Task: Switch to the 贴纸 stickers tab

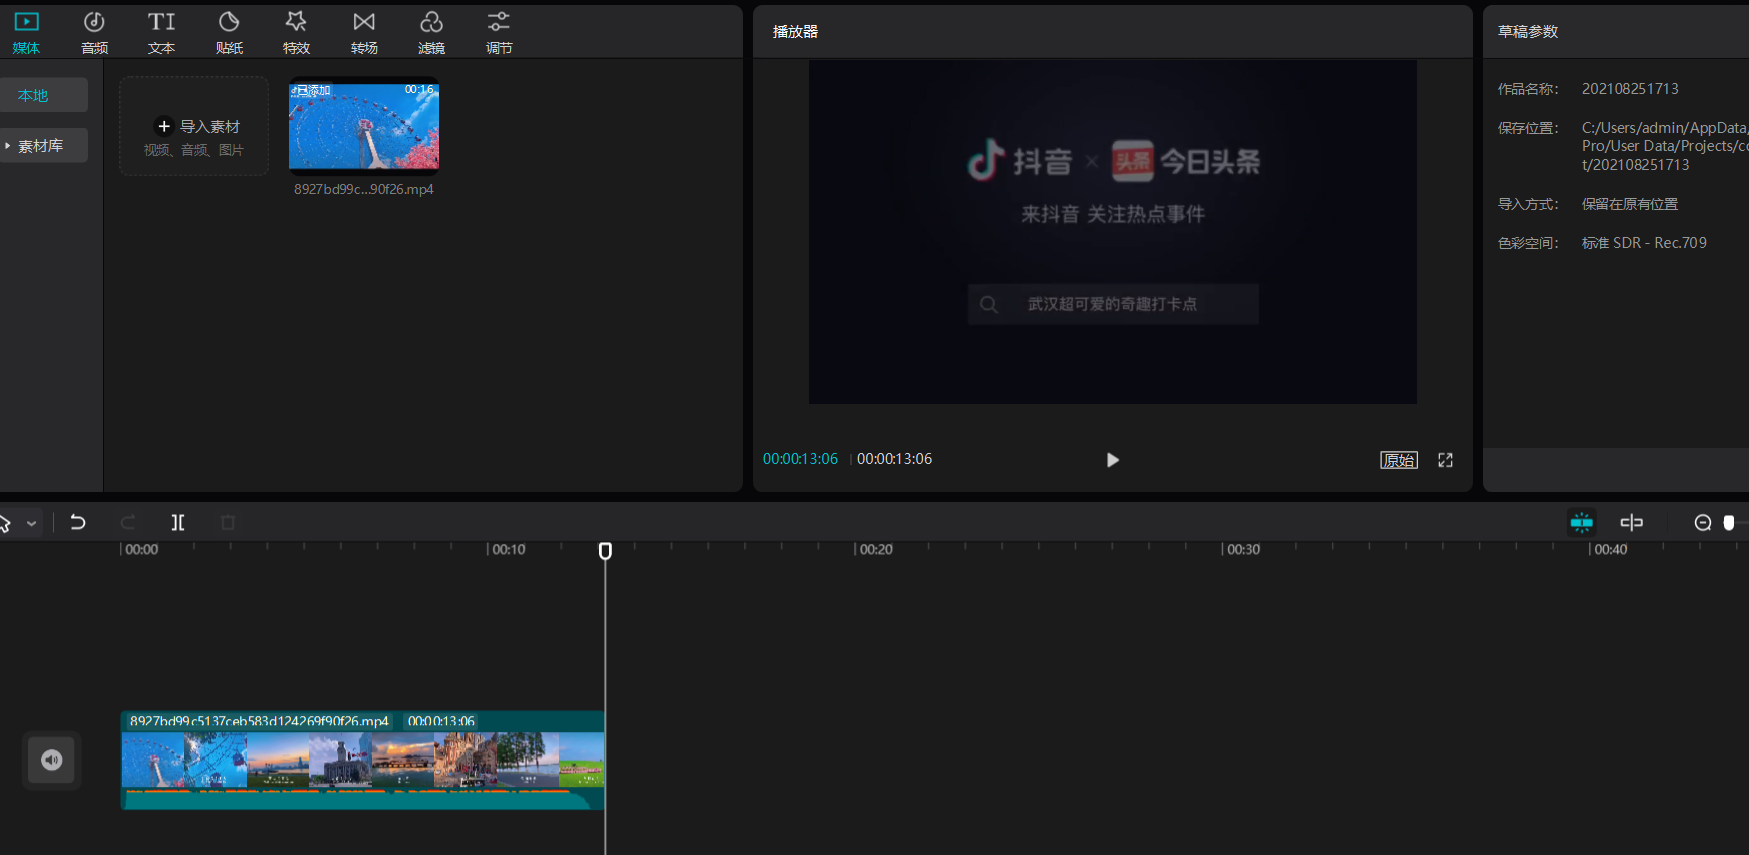Action: 229,32
